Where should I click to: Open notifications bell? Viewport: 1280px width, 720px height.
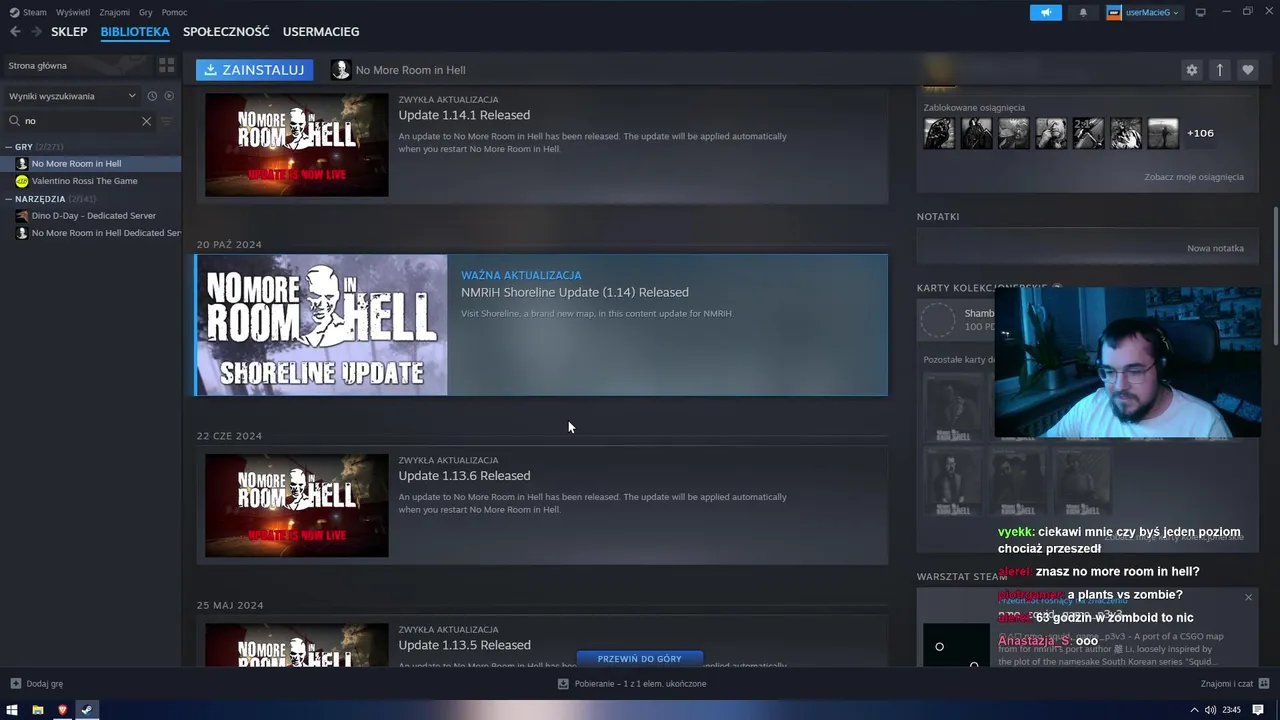1083,12
